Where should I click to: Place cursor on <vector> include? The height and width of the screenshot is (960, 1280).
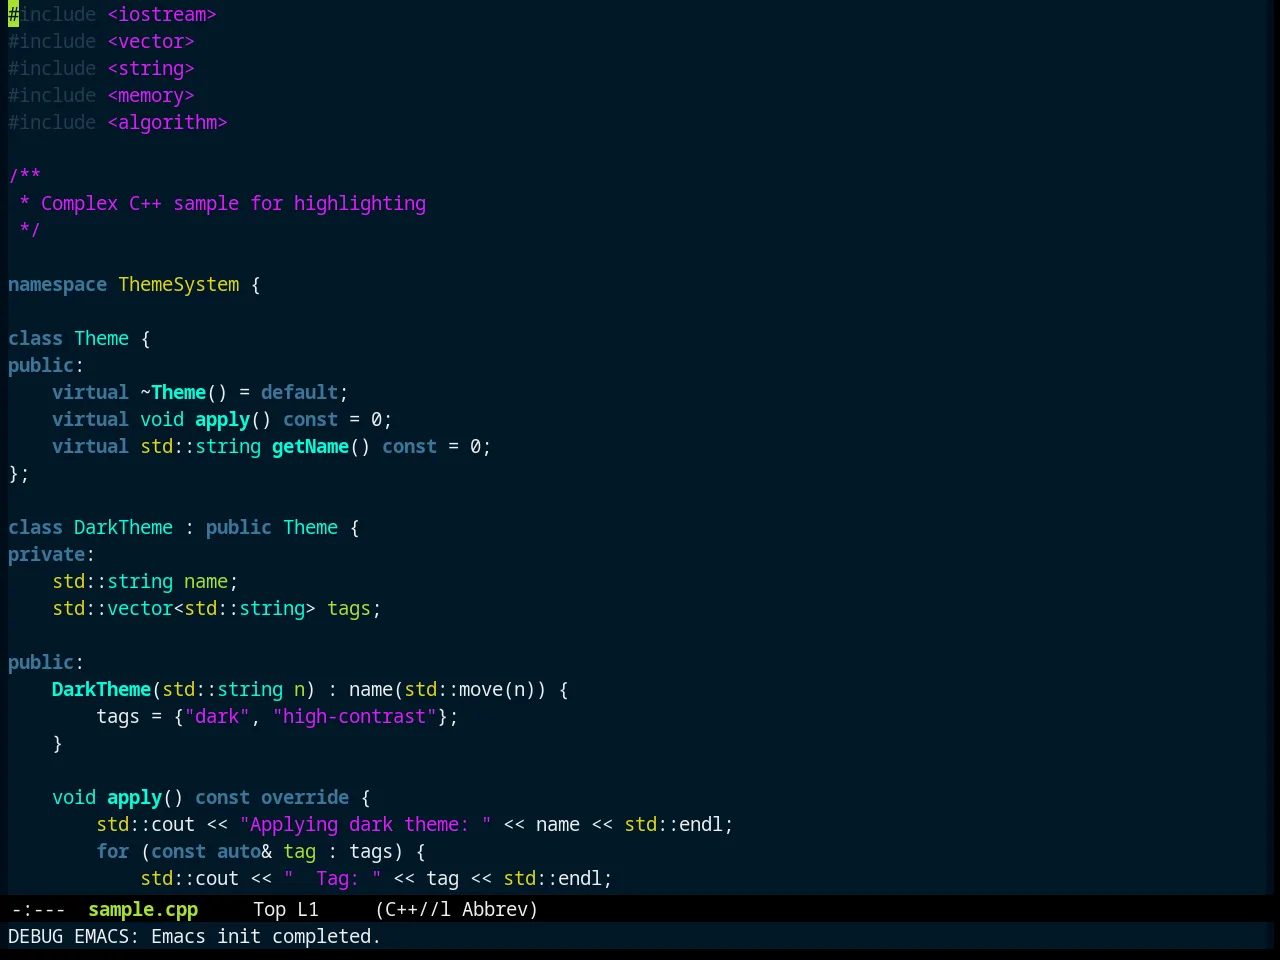click(x=151, y=41)
